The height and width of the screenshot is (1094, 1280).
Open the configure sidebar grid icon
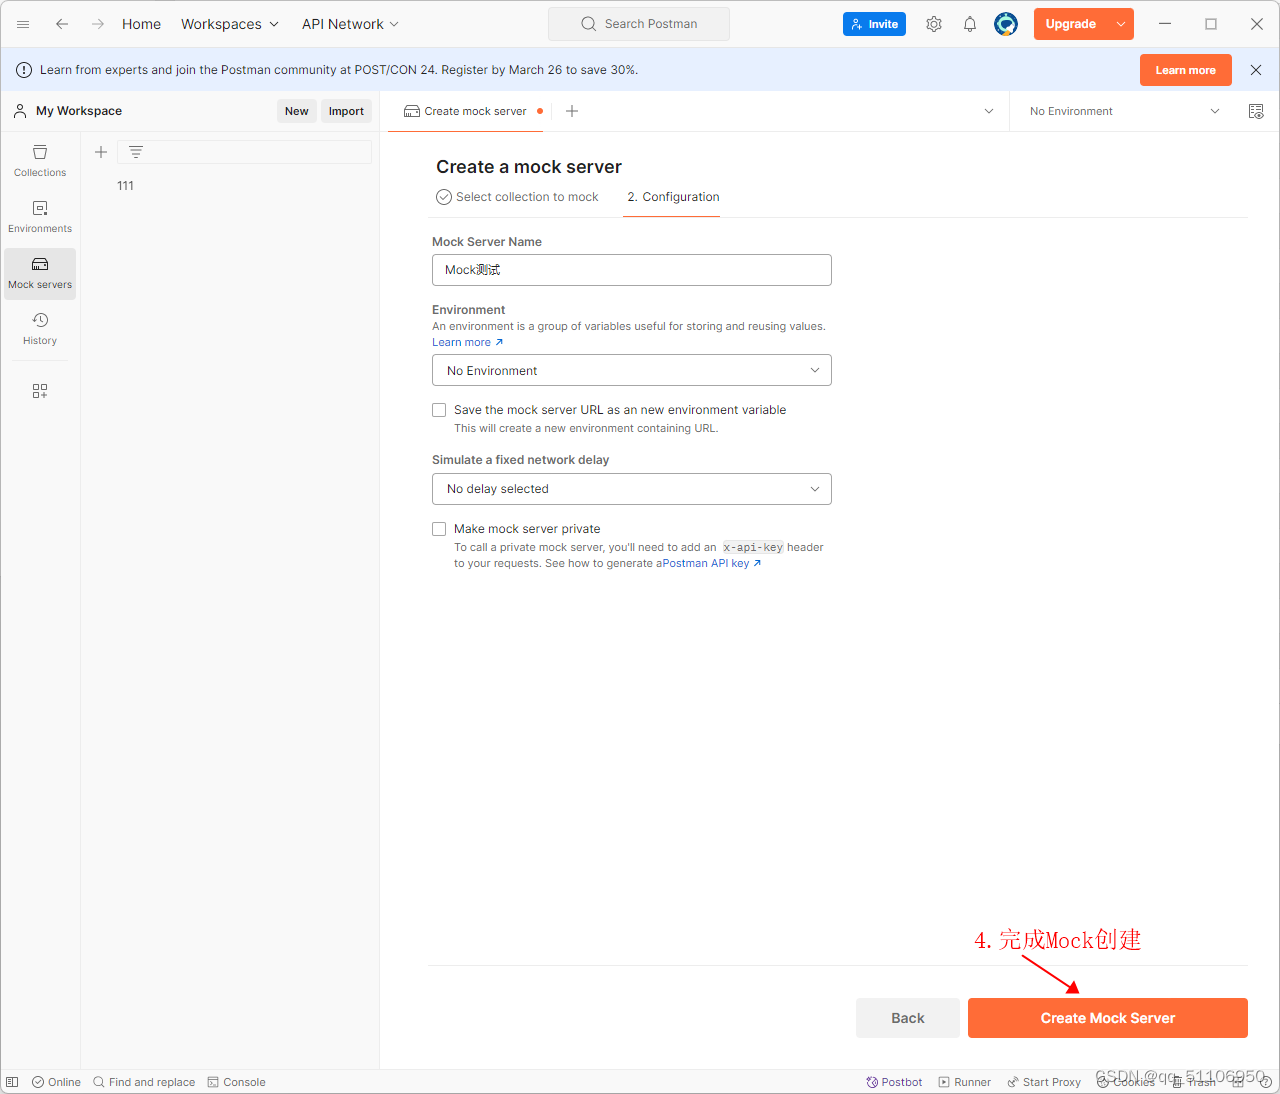(40, 391)
